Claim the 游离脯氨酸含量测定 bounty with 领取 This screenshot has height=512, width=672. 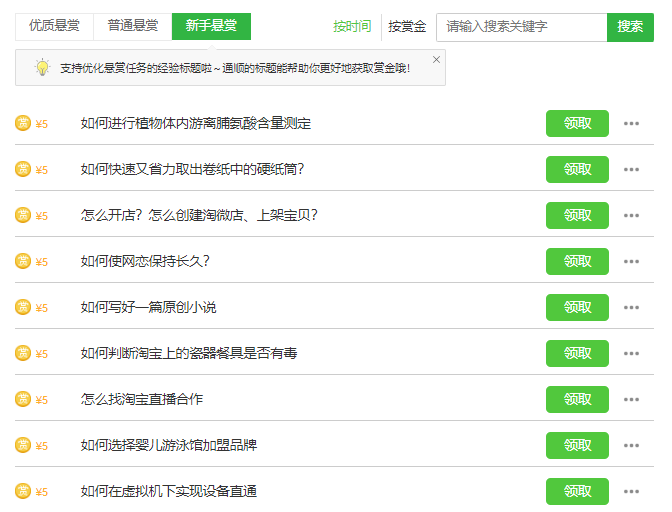click(577, 123)
